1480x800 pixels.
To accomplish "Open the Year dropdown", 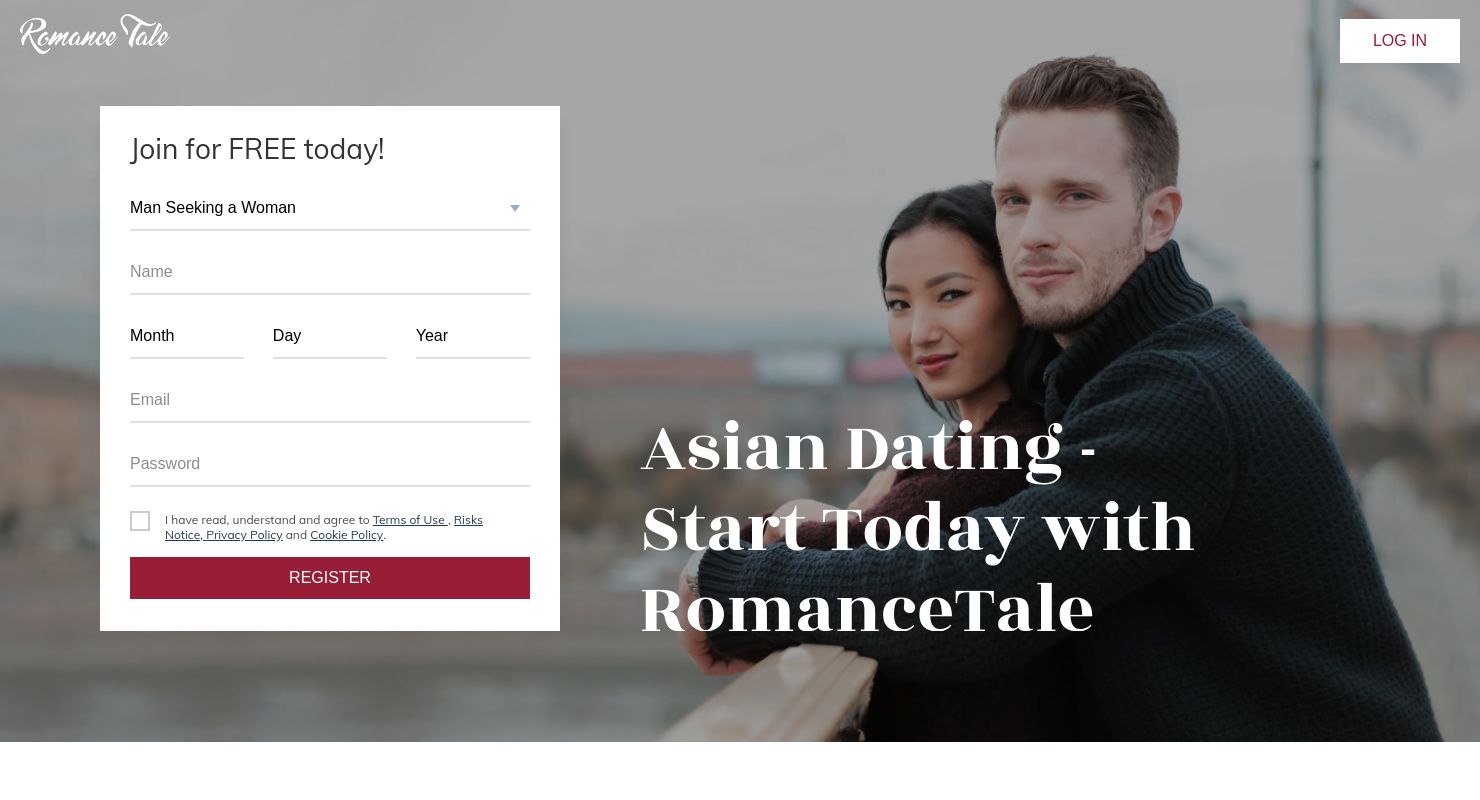I will [x=473, y=336].
